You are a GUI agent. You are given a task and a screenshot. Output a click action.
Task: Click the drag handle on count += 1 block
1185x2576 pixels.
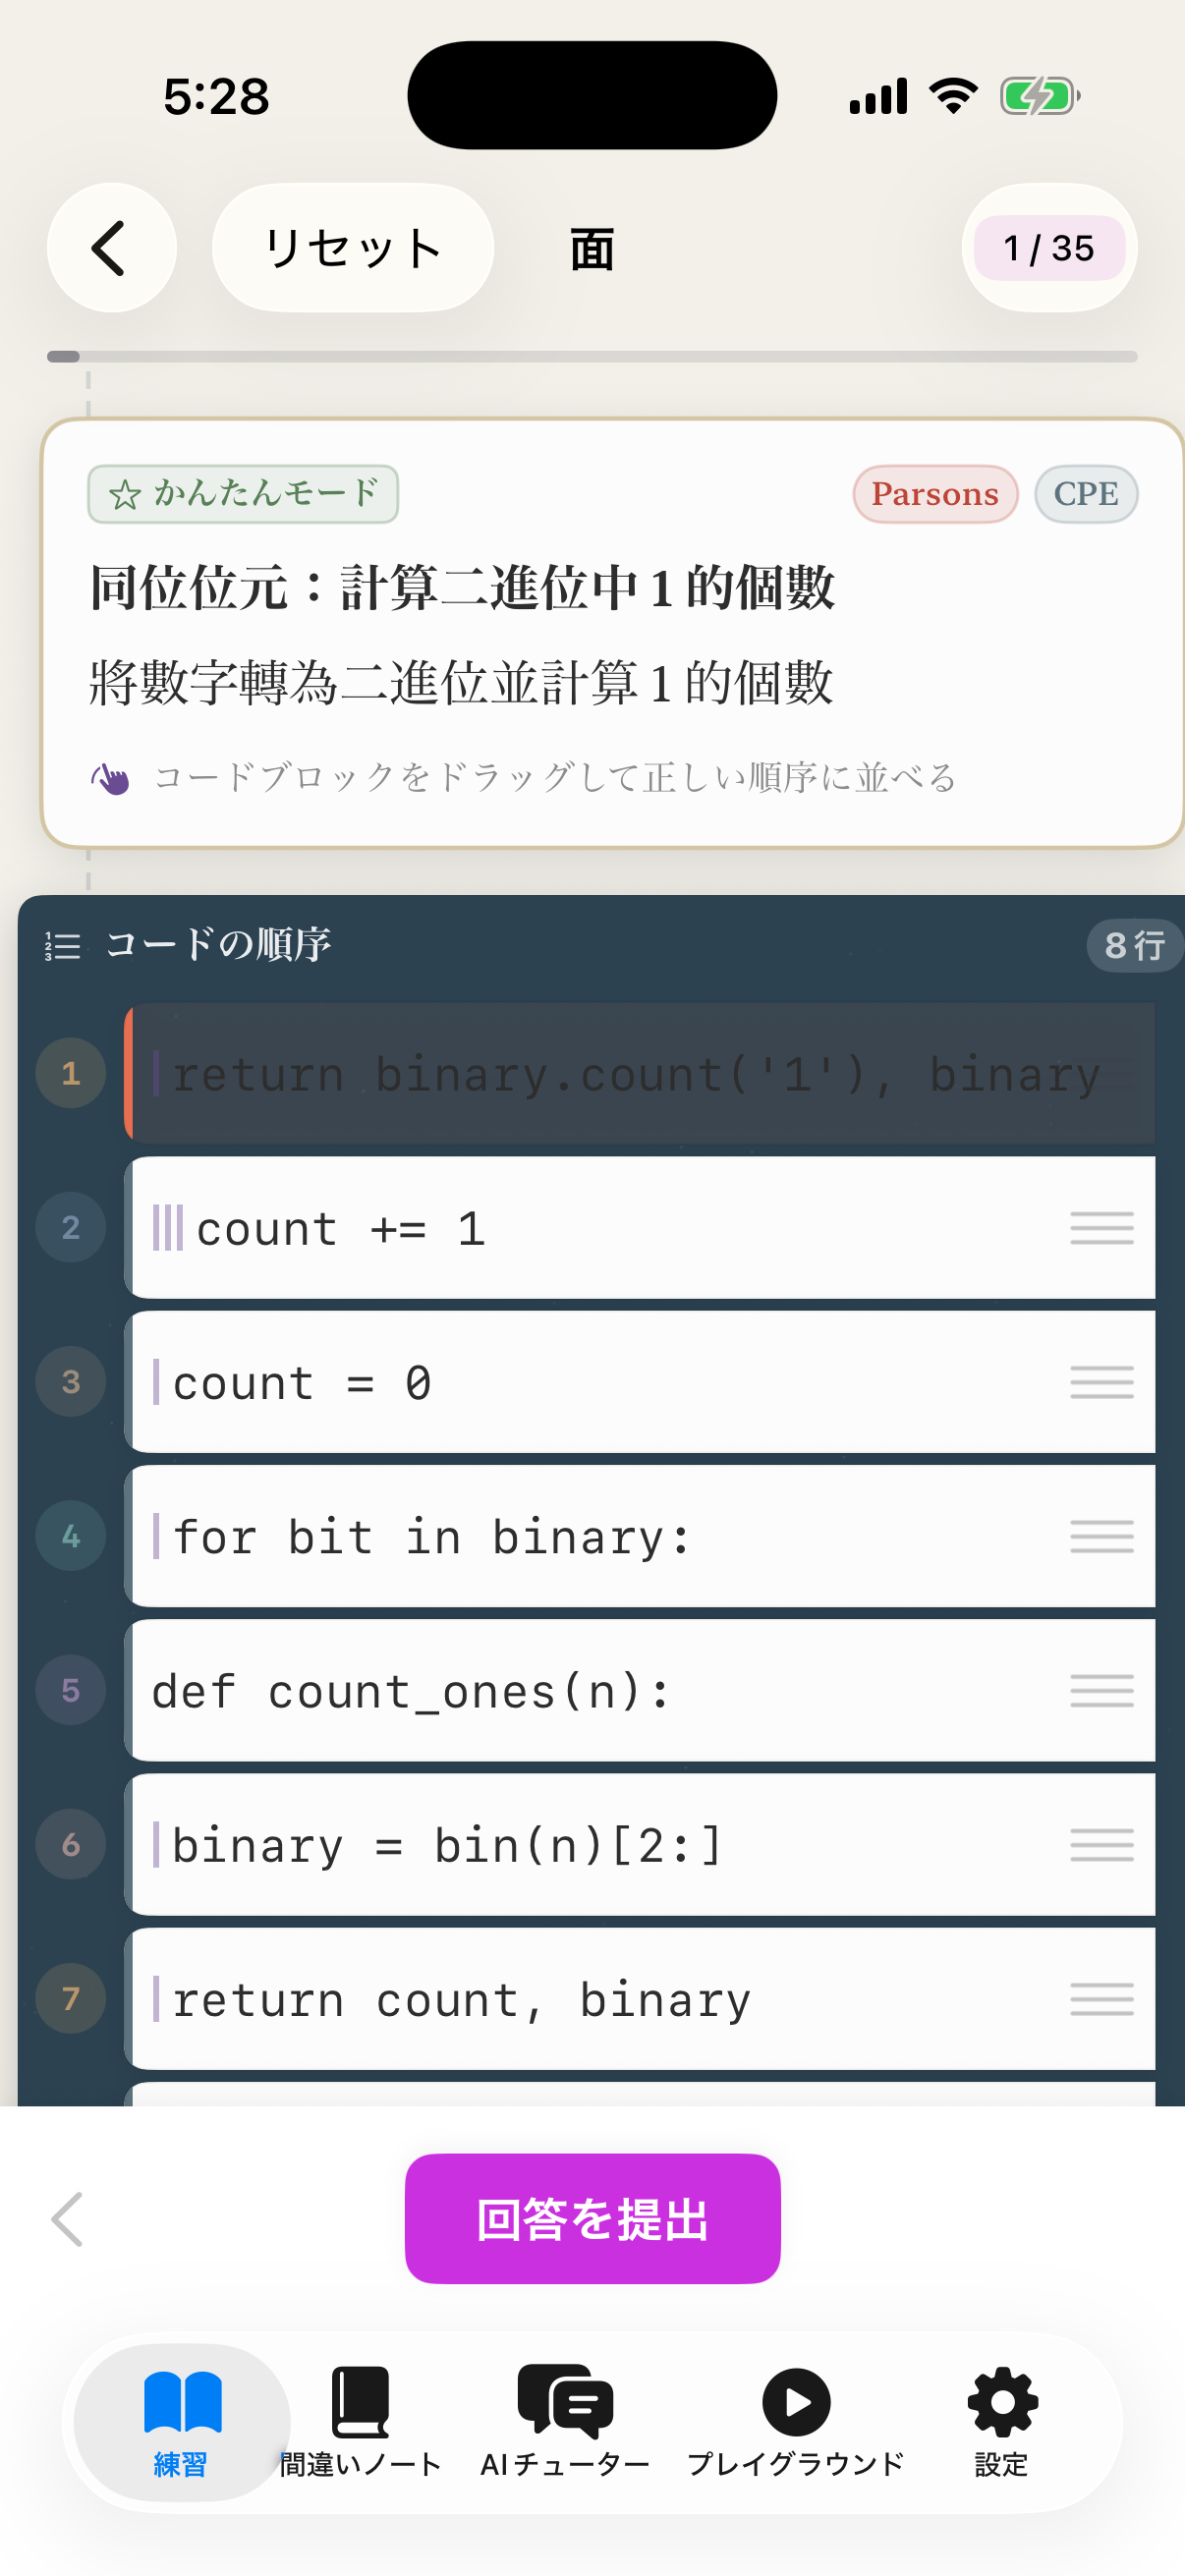(1101, 1228)
